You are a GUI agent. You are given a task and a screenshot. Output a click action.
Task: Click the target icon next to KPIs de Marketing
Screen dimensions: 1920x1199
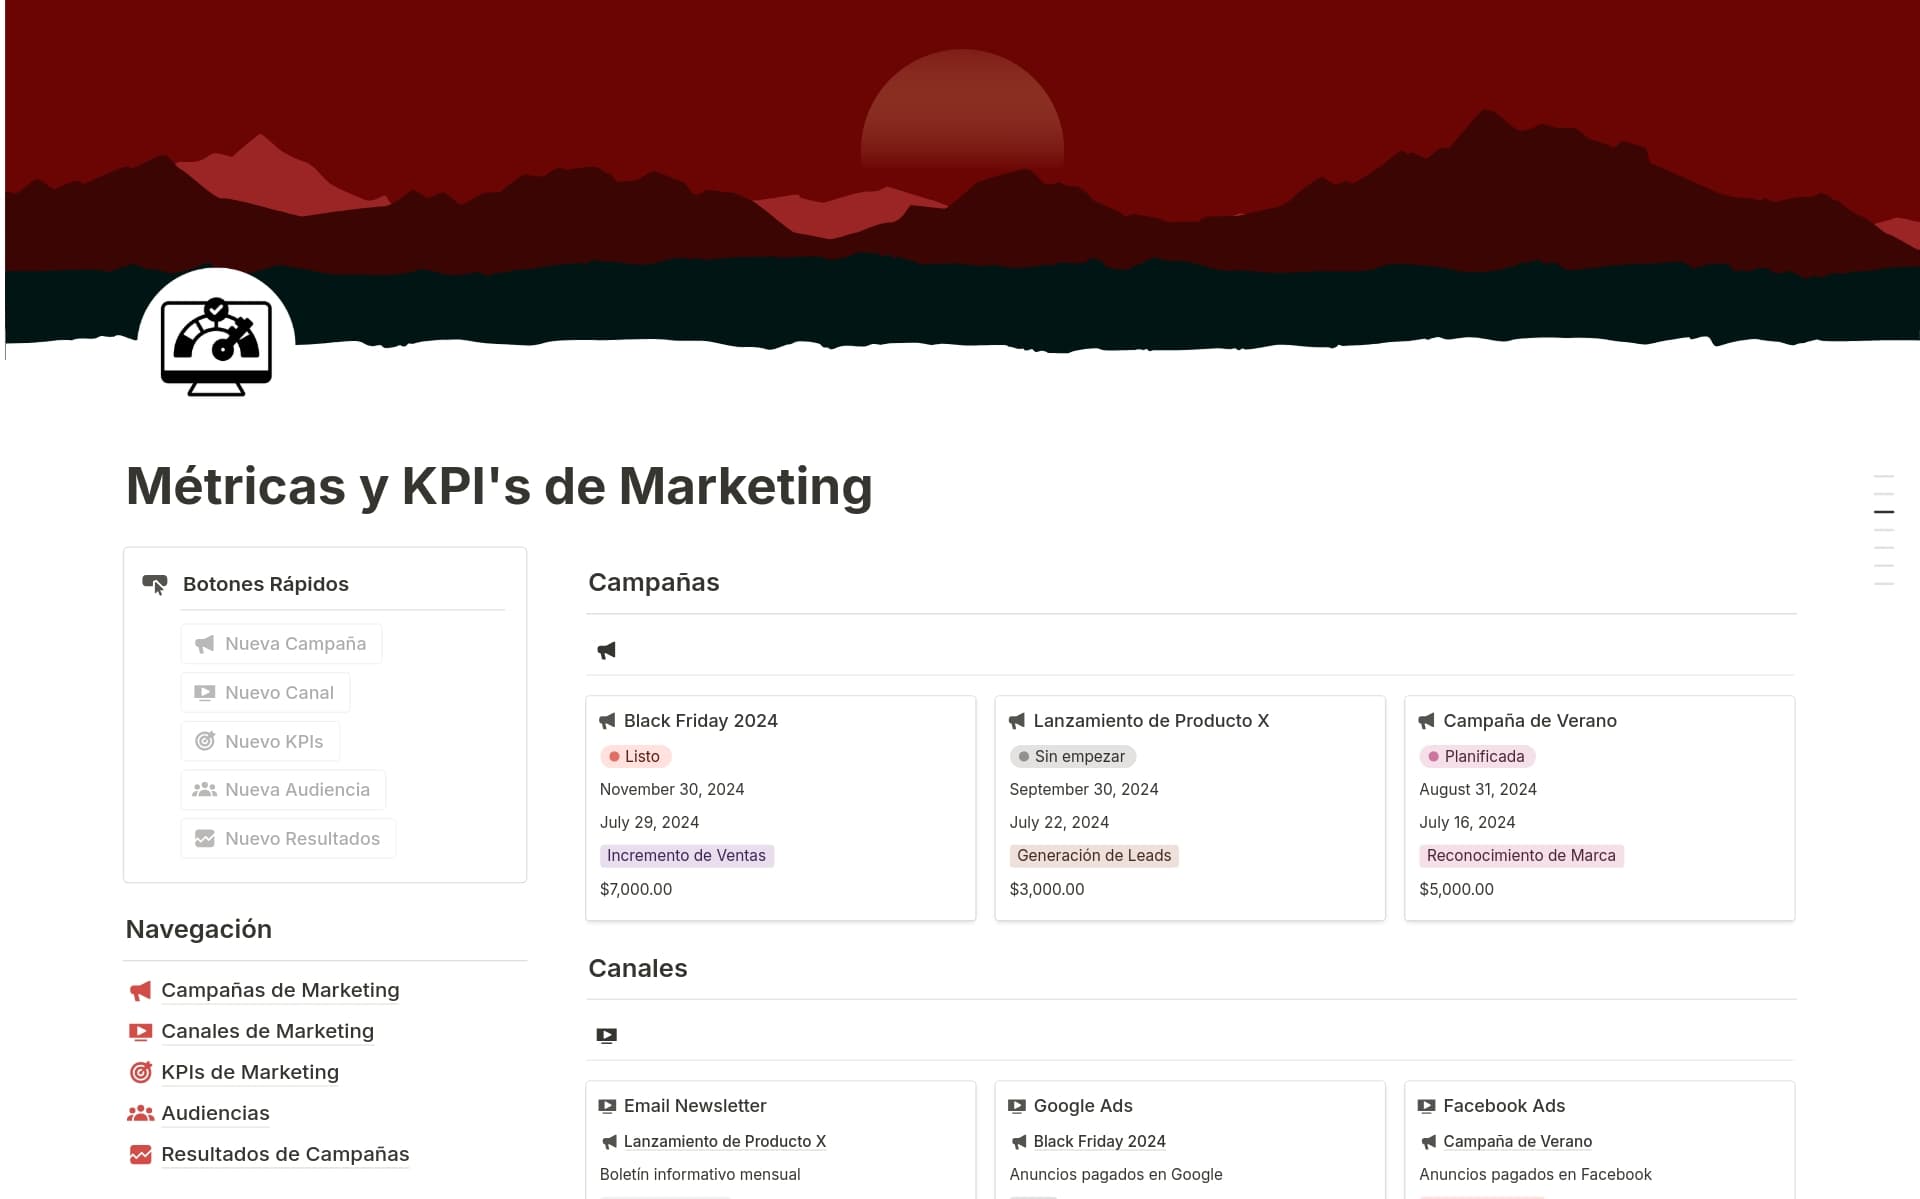pos(139,1072)
